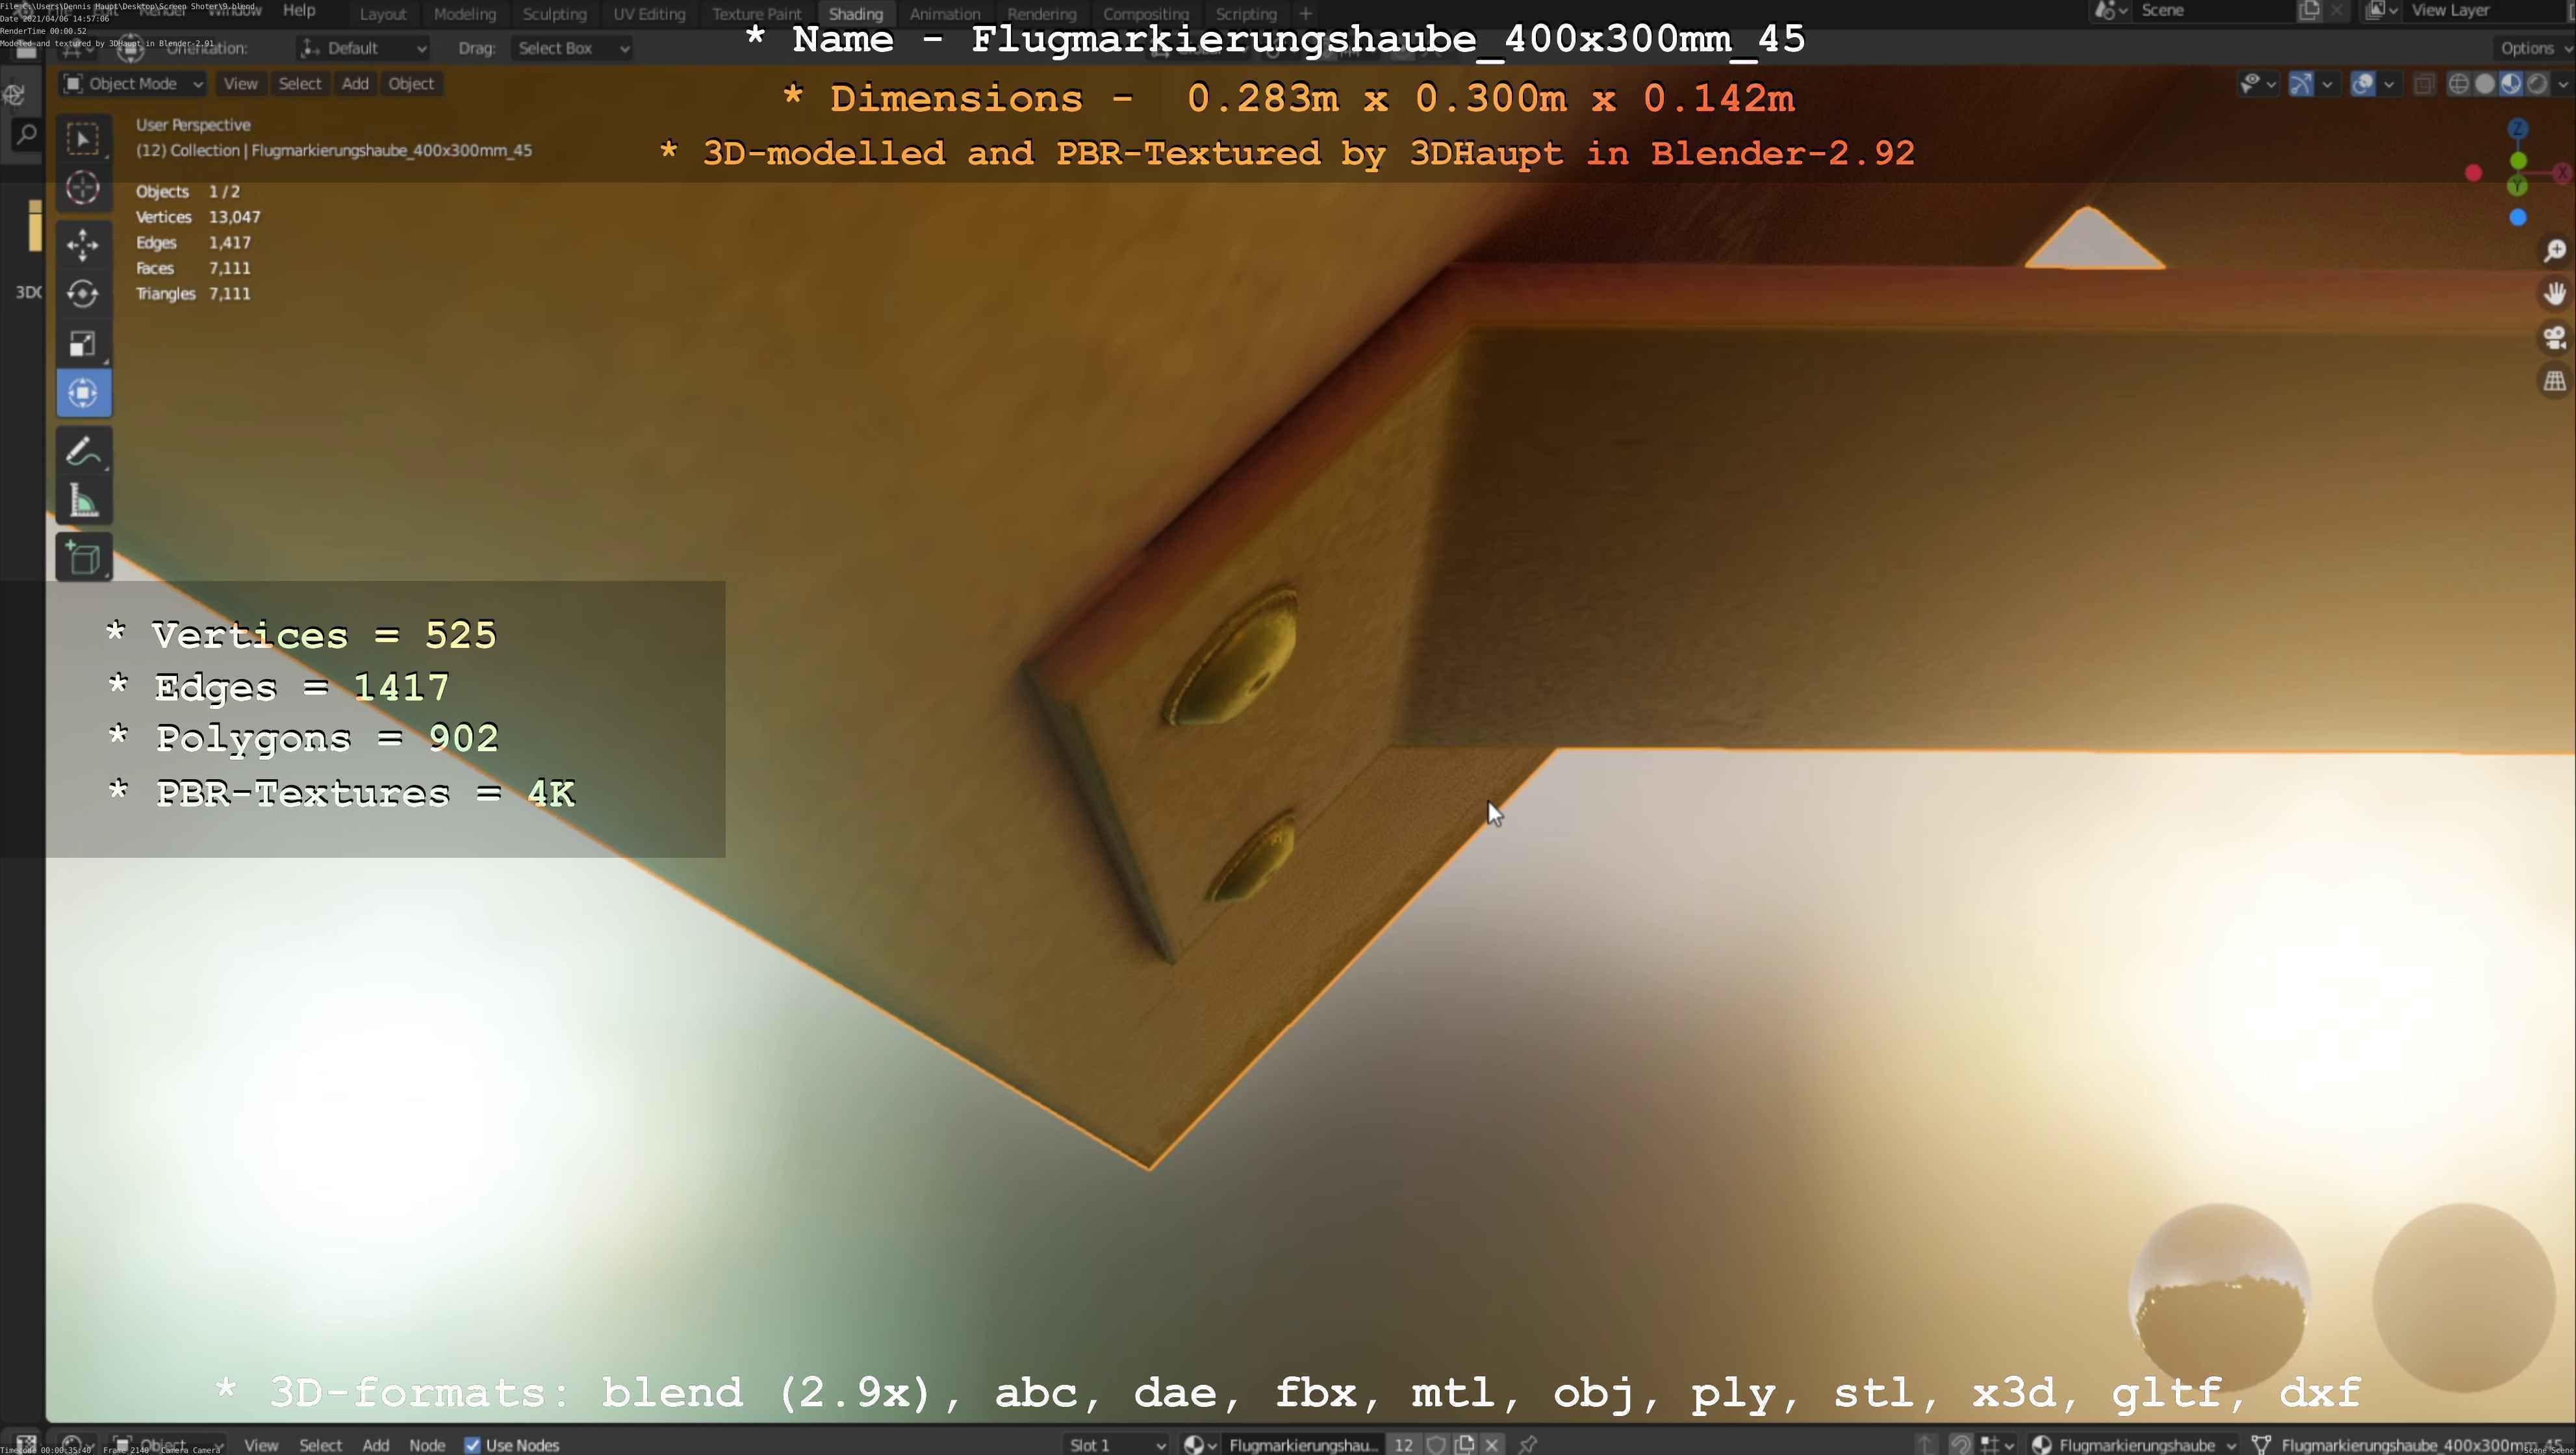Click the matte material preview sphere
Image resolution: width=2576 pixels, height=1455 pixels.
click(x=2464, y=1297)
